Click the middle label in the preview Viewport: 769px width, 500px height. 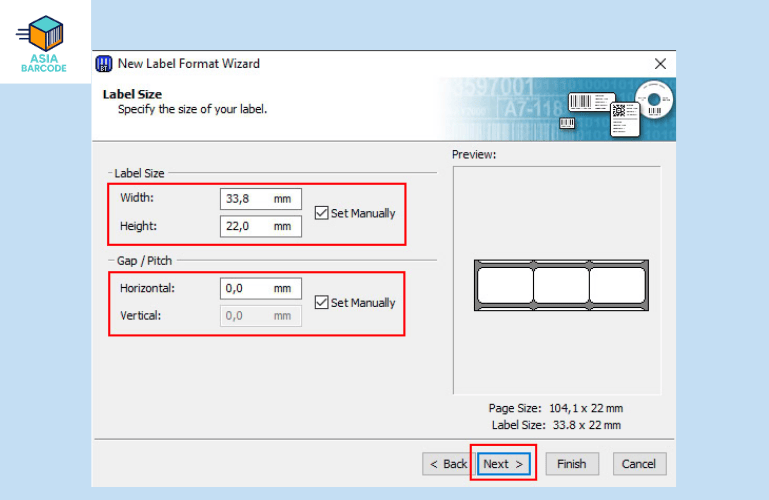pyautogui.click(x=561, y=285)
